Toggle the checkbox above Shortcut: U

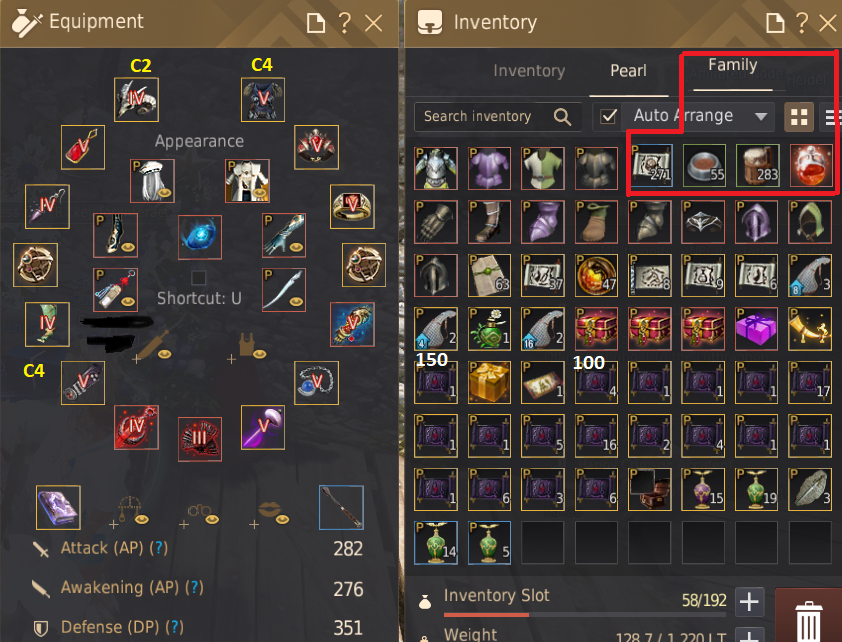tap(199, 278)
